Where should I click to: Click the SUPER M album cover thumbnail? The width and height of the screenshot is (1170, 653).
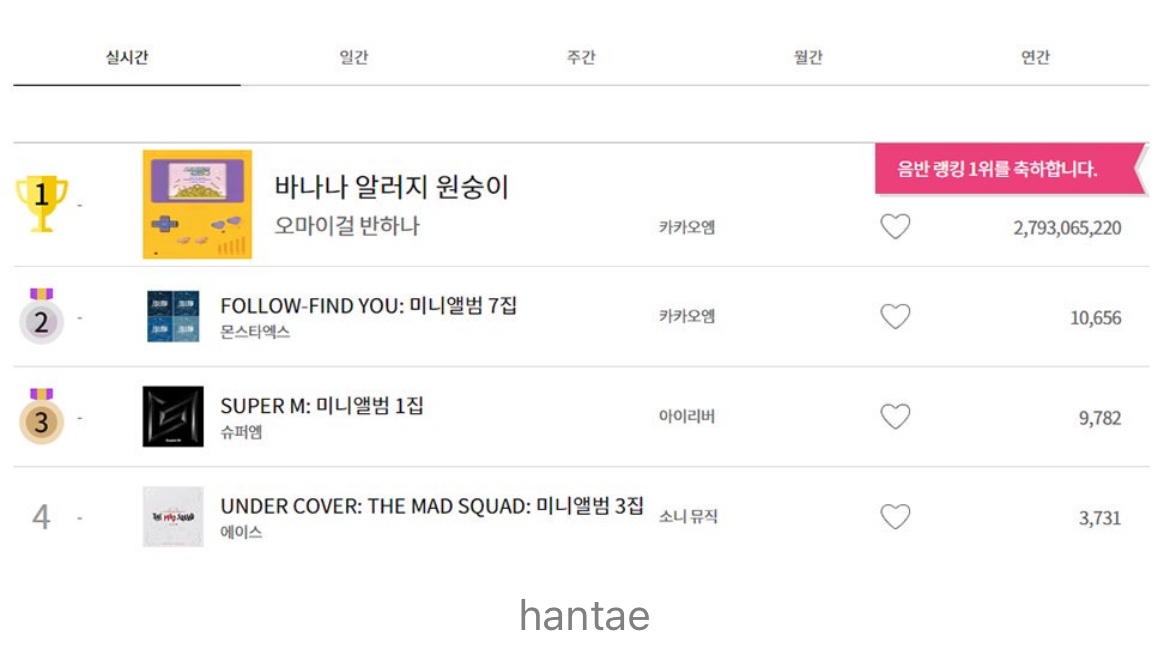[173, 417]
